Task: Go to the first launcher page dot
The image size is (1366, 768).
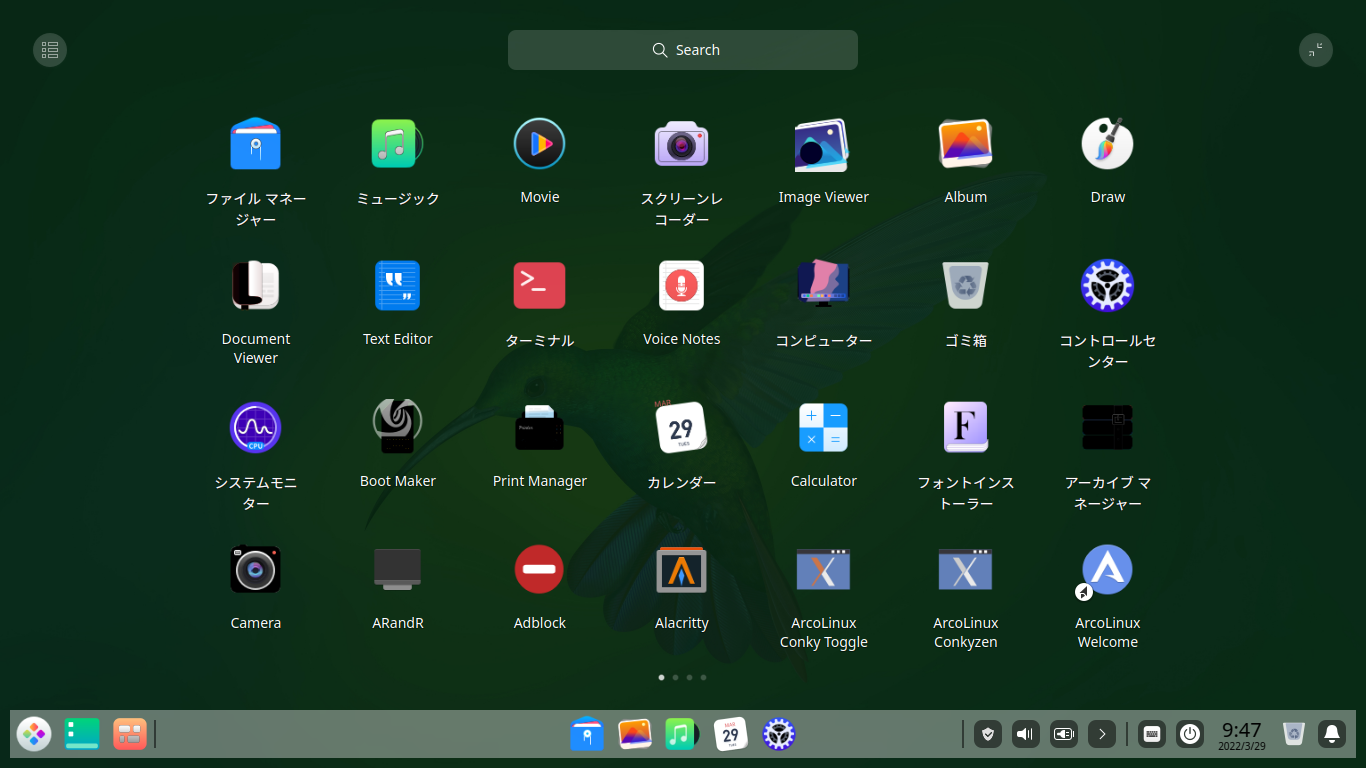Action: click(x=661, y=677)
